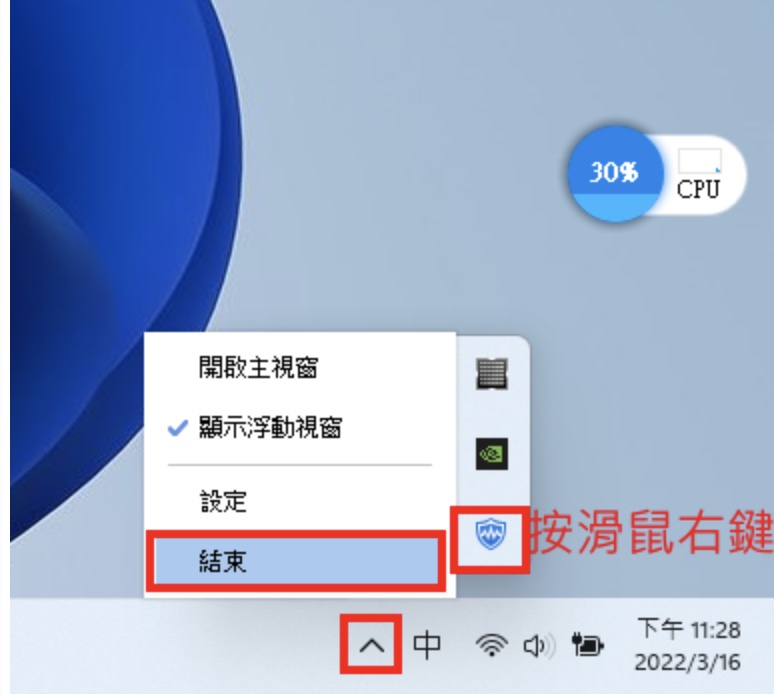Click the NVIDIA tray icon
The height and width of the screenshot is (698, 774).
(492, 454)
